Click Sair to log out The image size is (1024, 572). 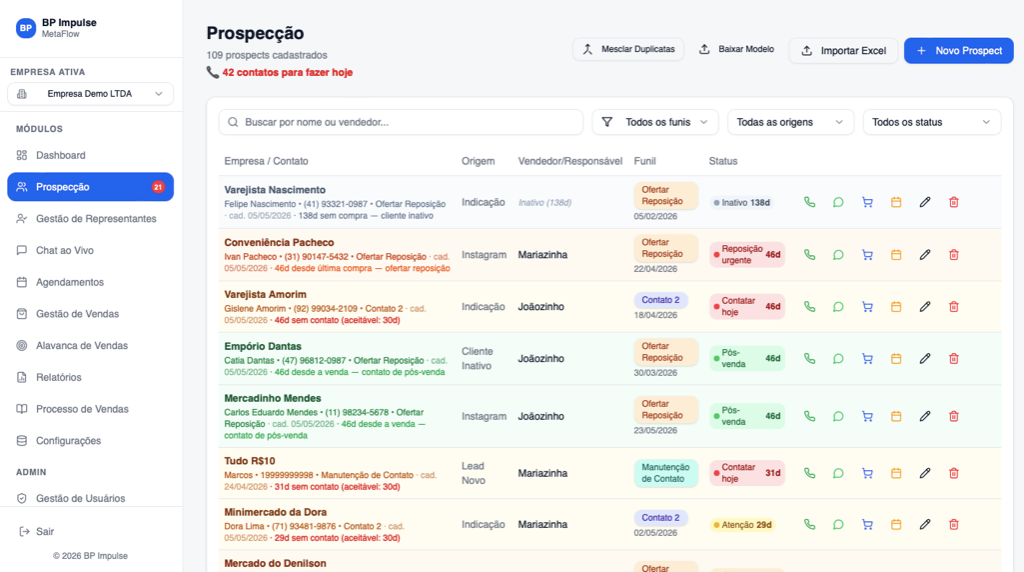click(x=37, y=532)
